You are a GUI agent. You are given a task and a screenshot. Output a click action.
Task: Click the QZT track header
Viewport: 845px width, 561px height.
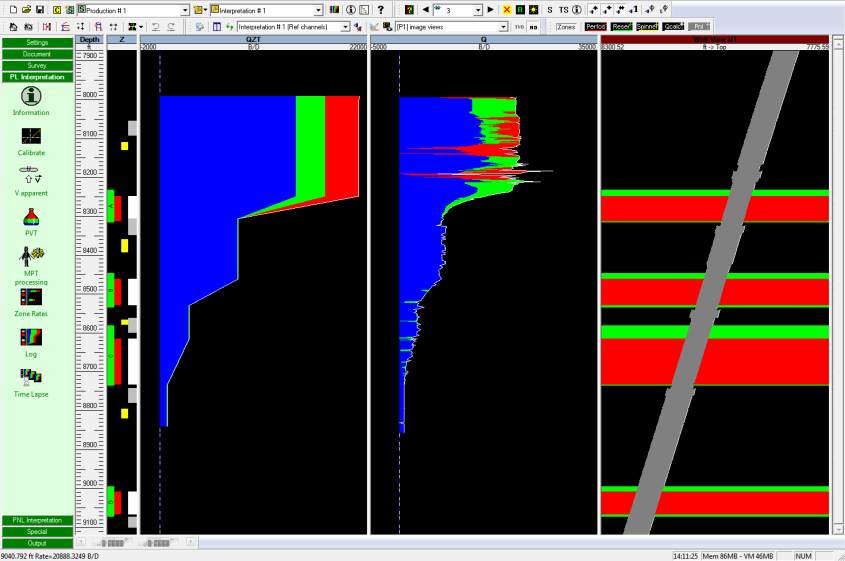(x=253, y=40)
